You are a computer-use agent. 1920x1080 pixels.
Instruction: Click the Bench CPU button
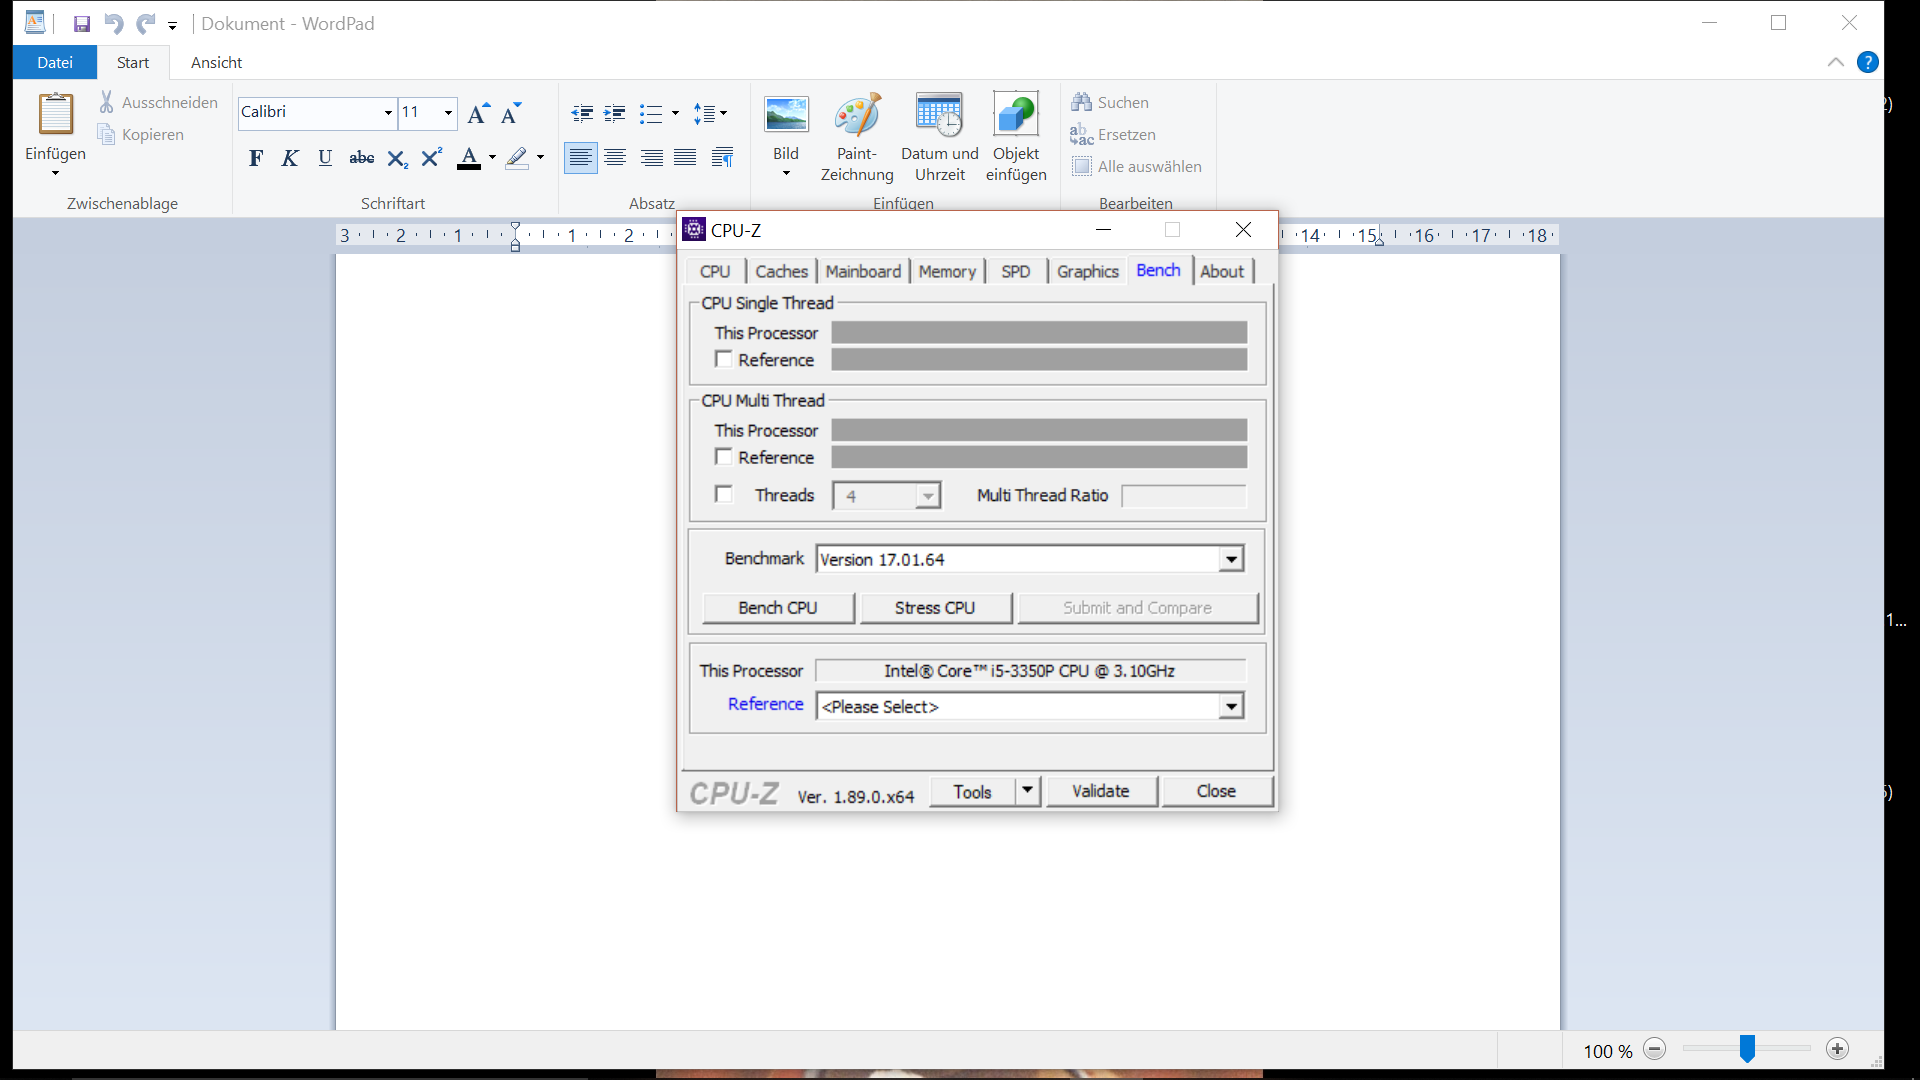(x=778, y=608)
